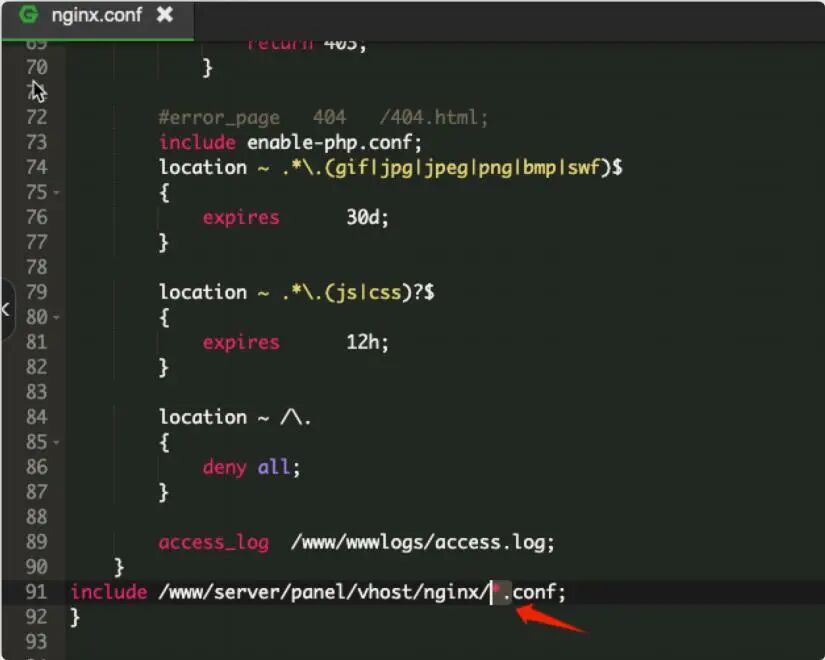Click line number 72 in gutter

[x=36, y=117]
